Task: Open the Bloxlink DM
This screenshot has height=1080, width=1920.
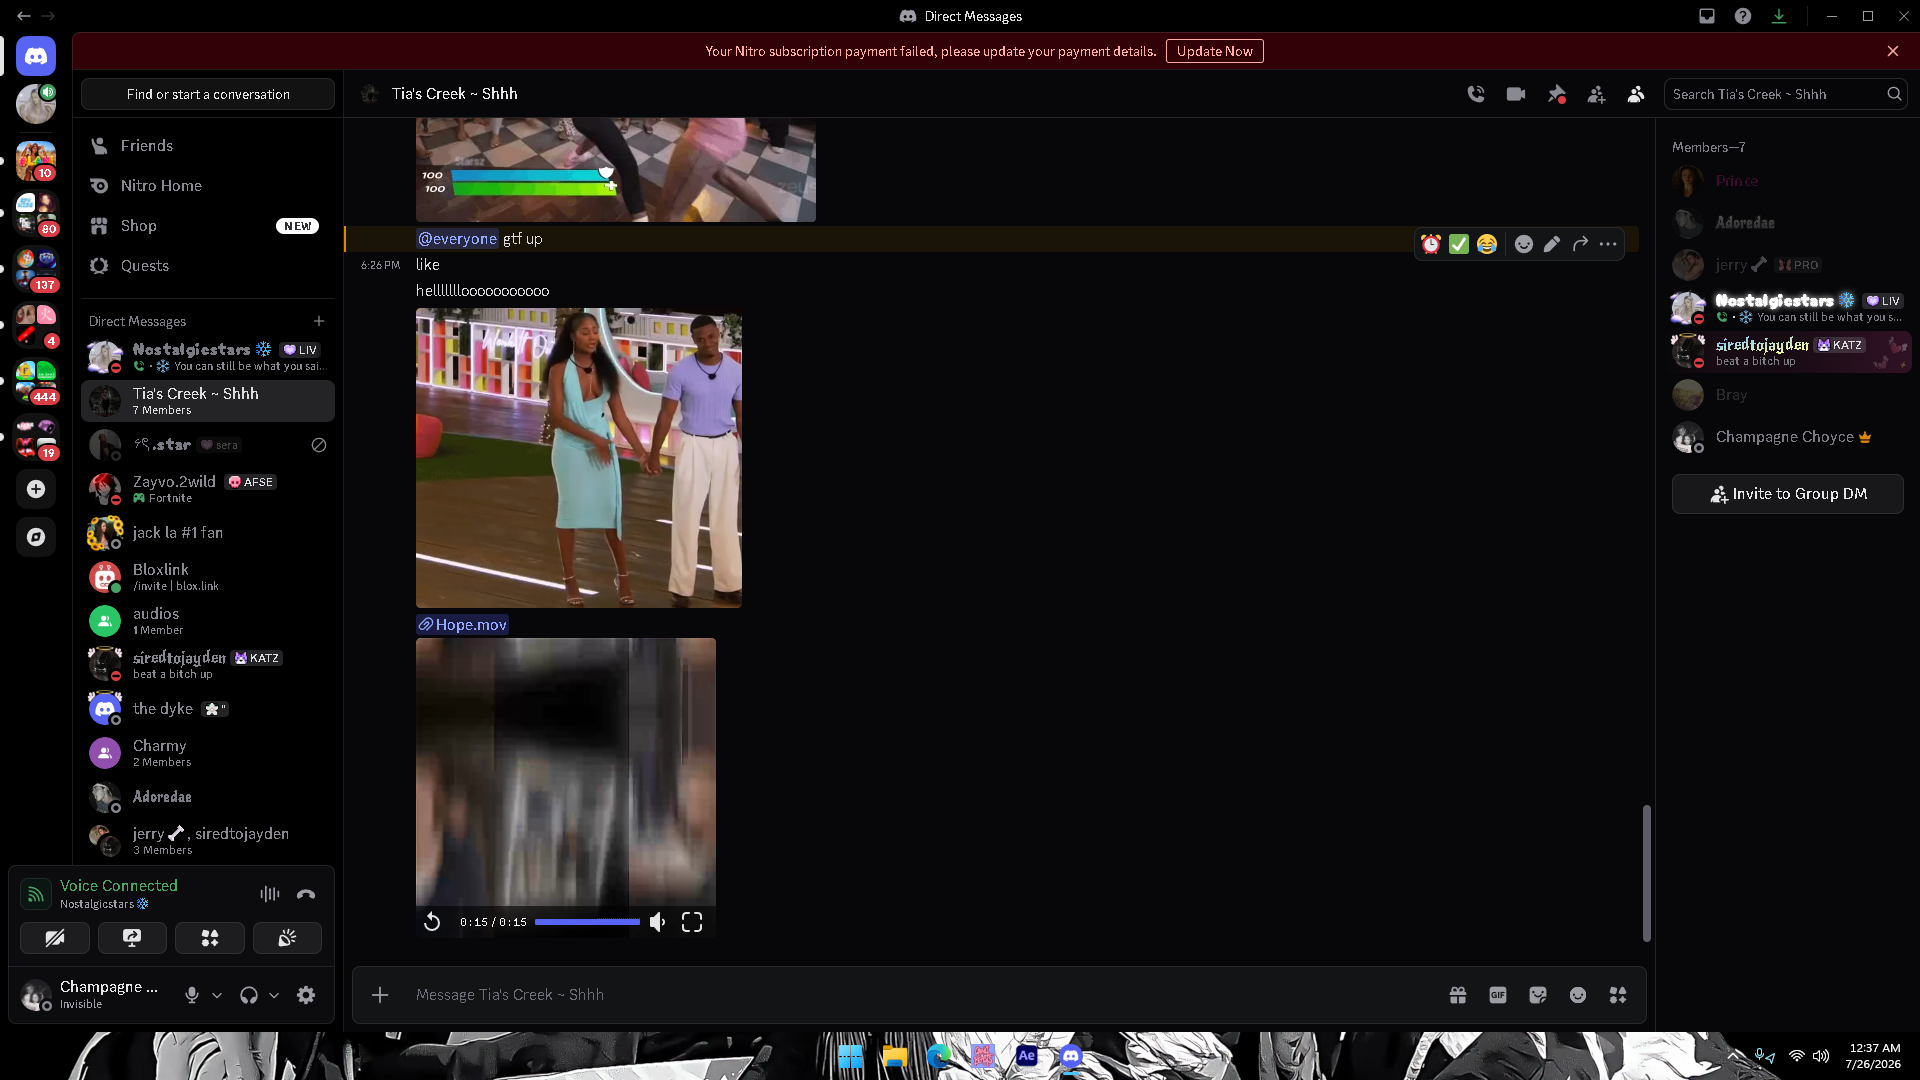Action: click(208, 577)
